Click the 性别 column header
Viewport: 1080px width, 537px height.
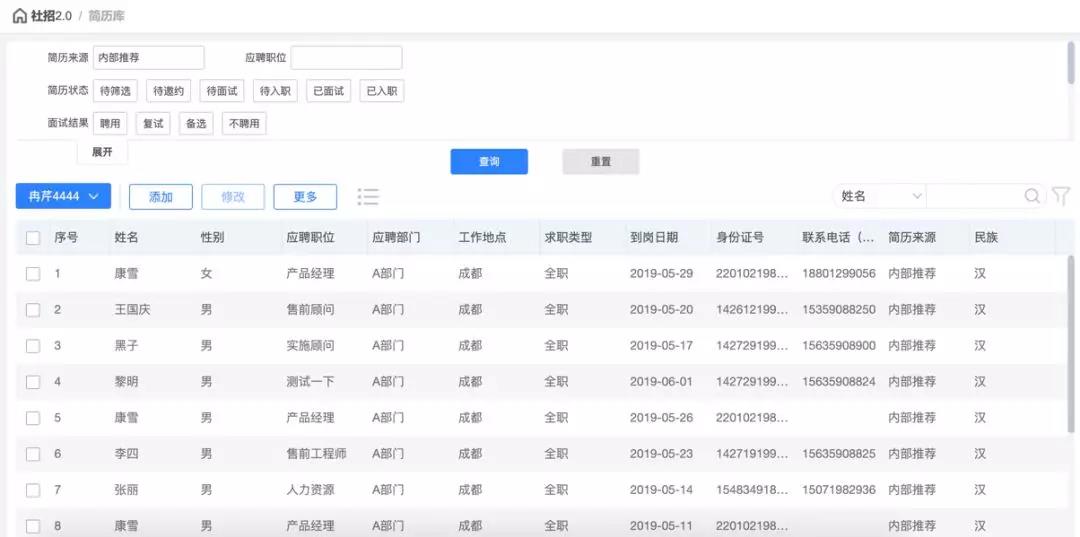[212, 238]
